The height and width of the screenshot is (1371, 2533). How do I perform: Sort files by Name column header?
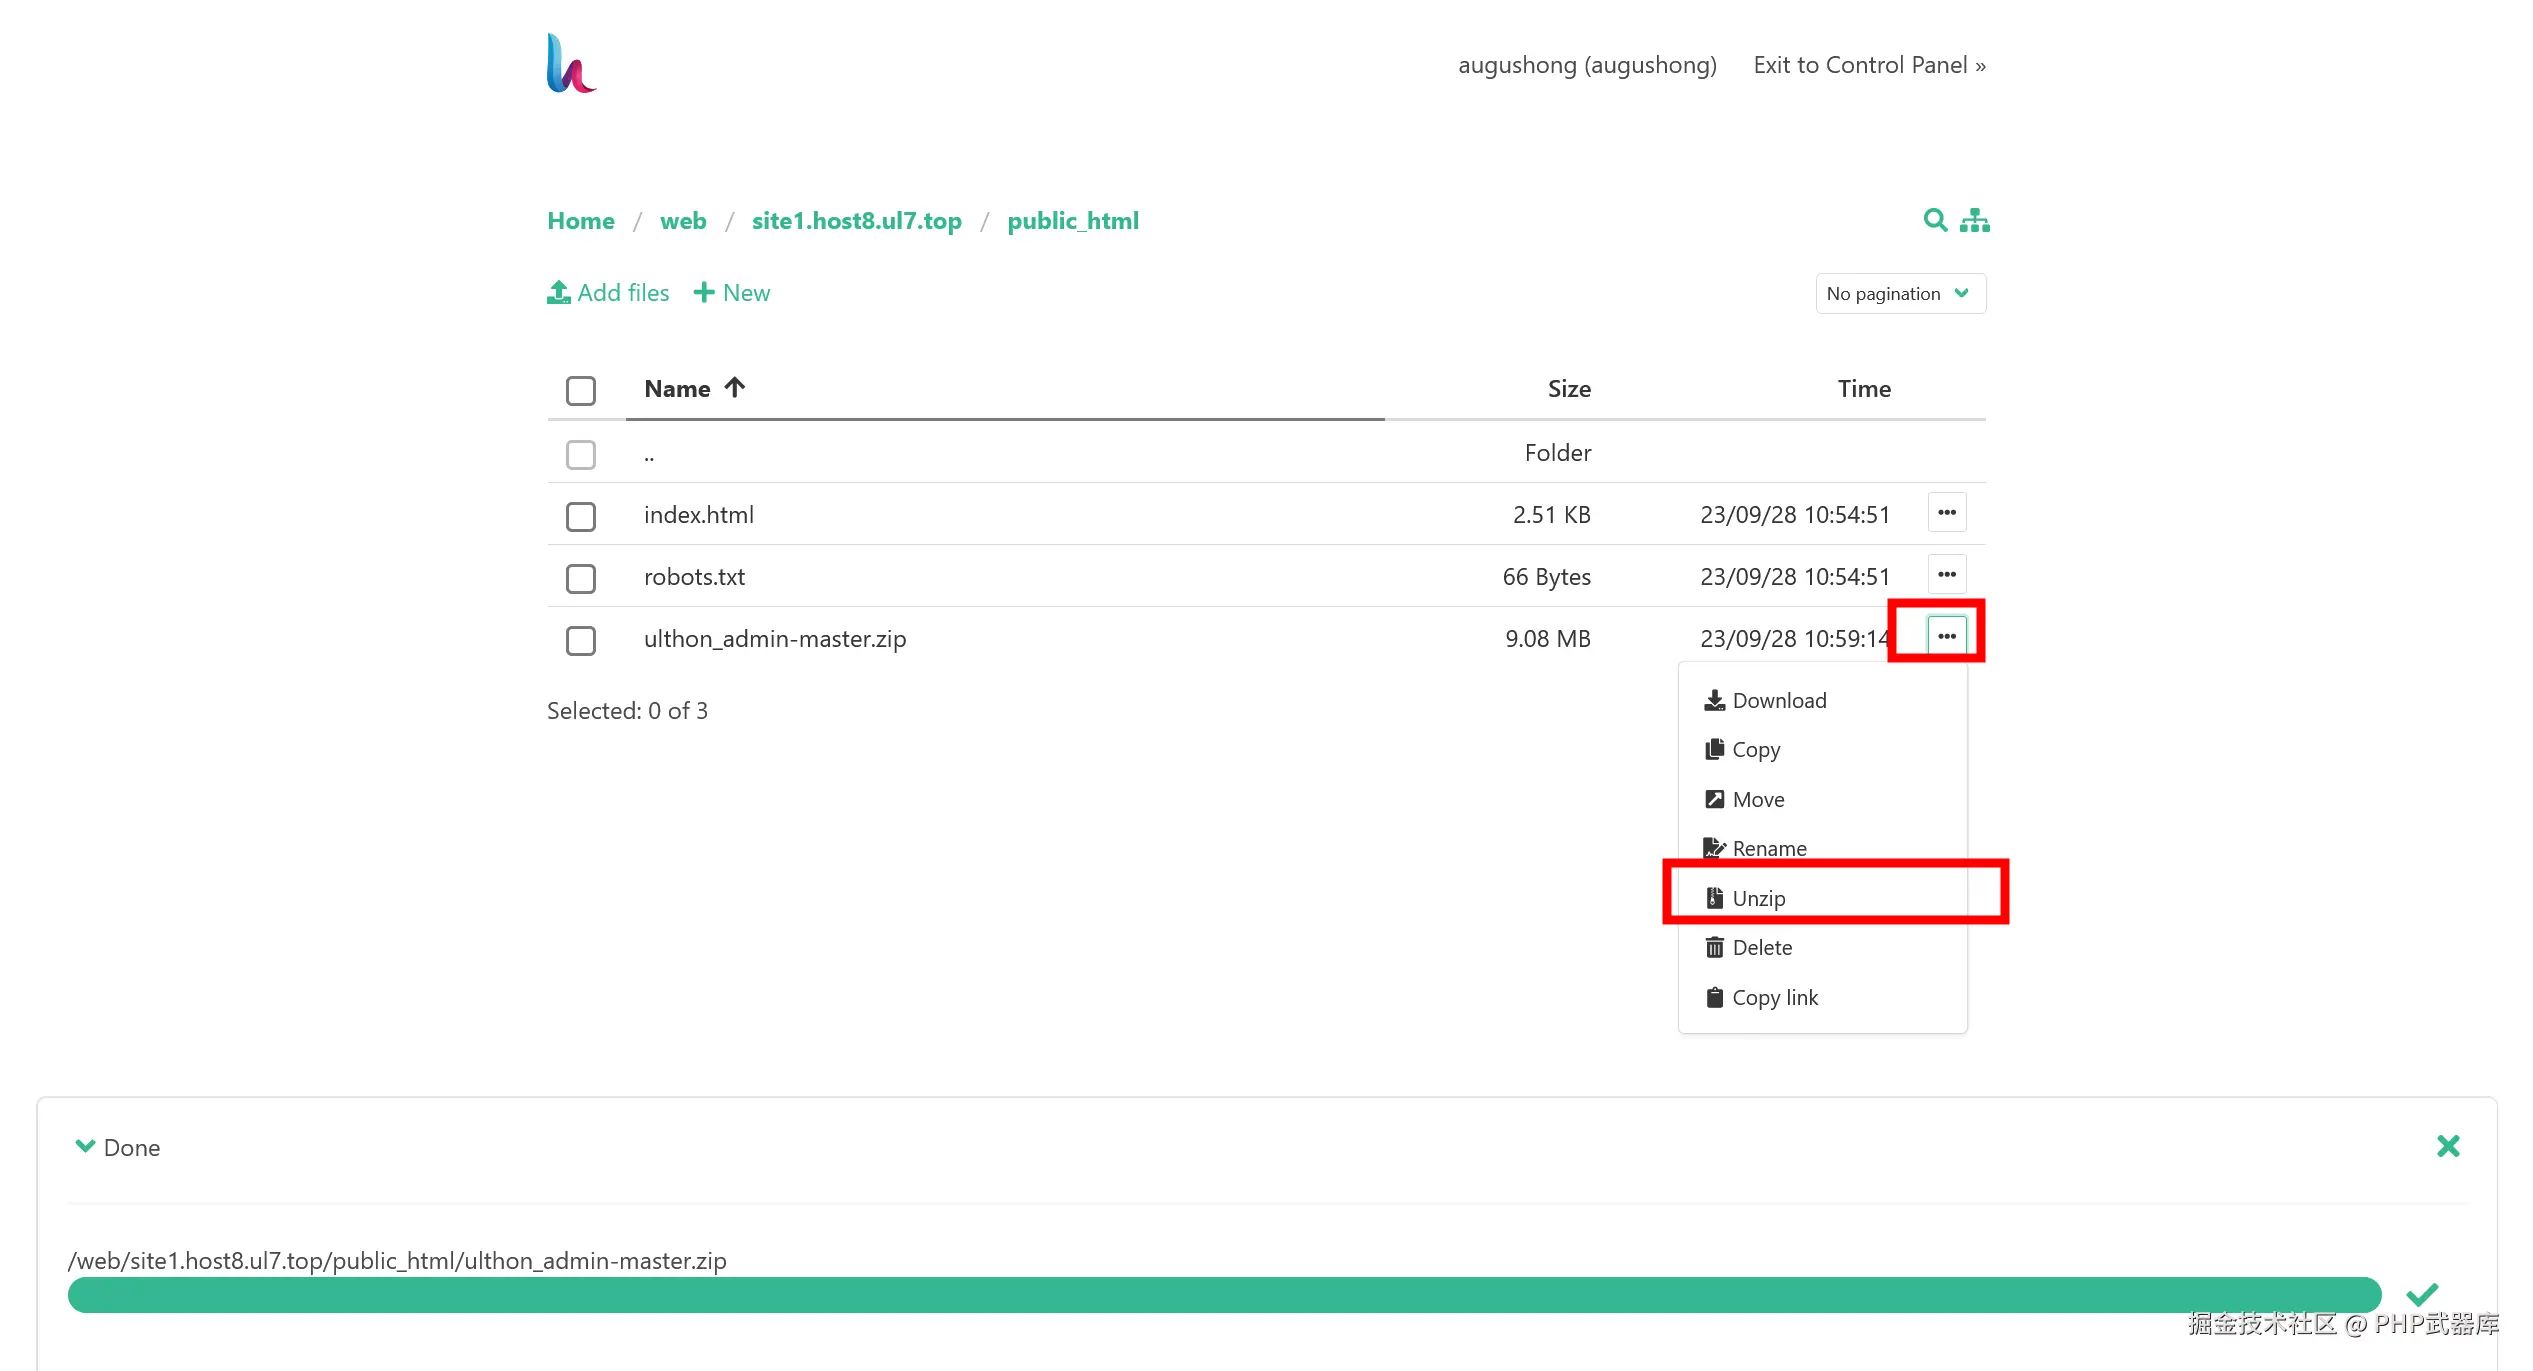pos(677,389)
